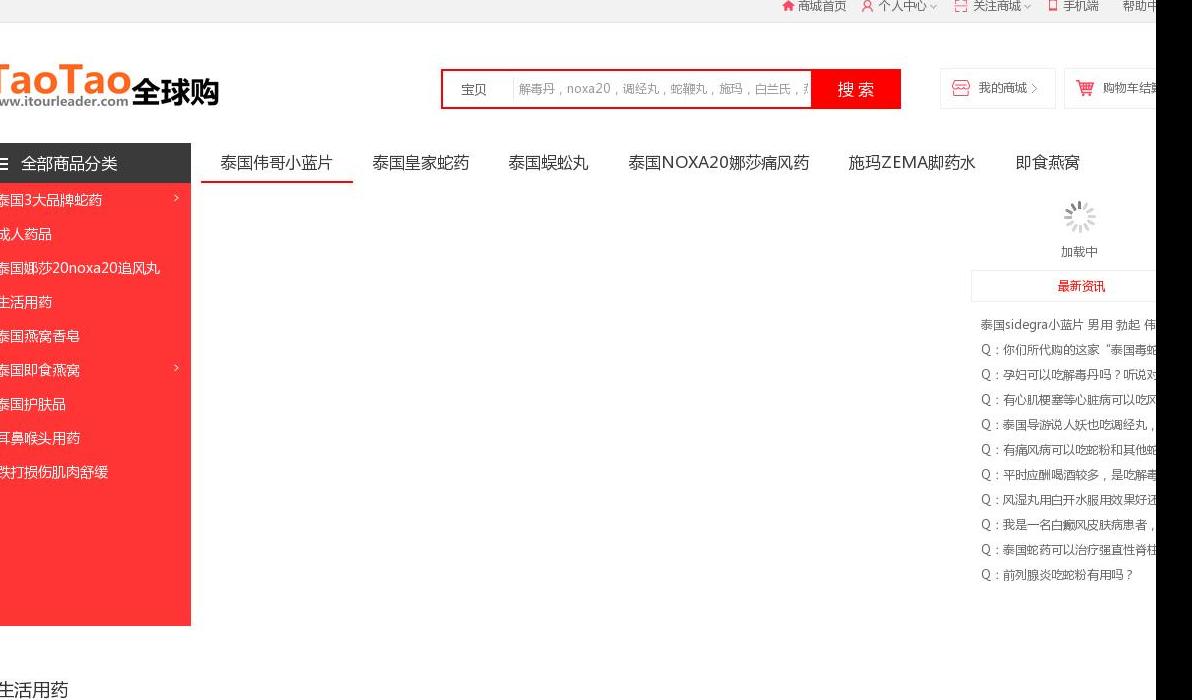The height and width of the screenshot is (700, 1192).
Task: Click the hamburger icon beside 全部商品分类
Action: click(x=5, y=163)
